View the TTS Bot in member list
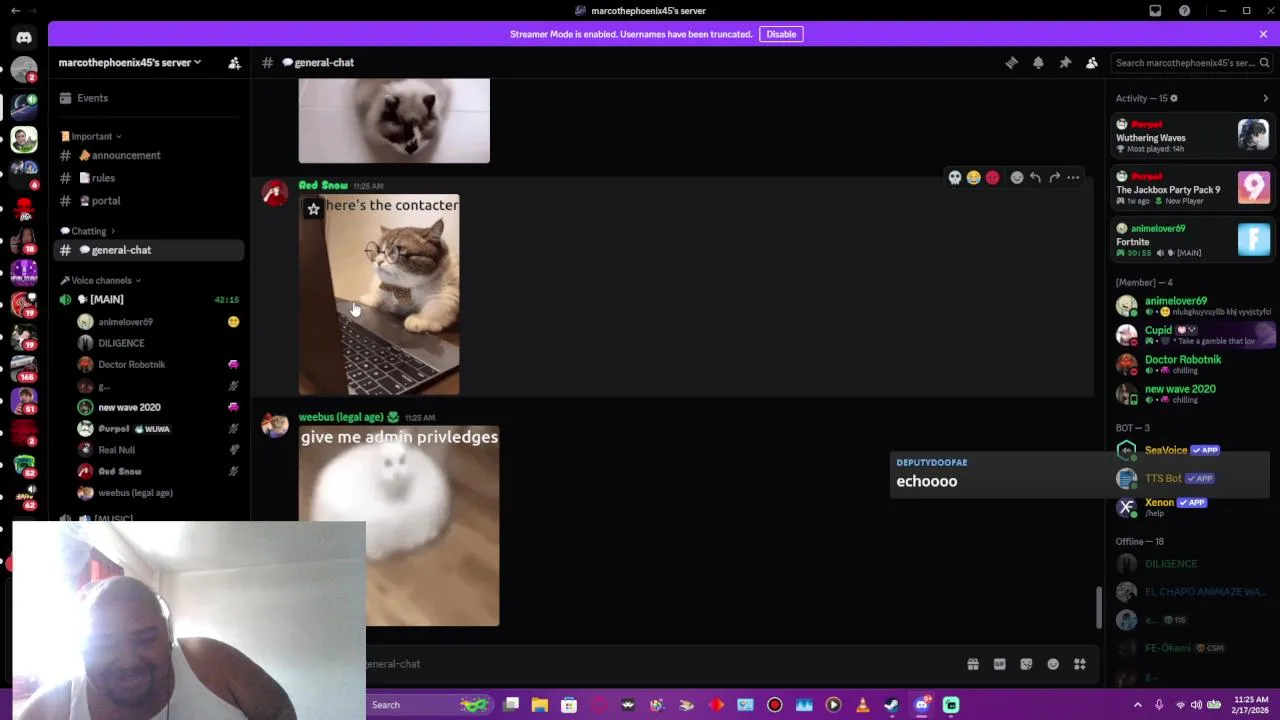The width and height of the screenshot is (1280, 720). pos(1192,478)
